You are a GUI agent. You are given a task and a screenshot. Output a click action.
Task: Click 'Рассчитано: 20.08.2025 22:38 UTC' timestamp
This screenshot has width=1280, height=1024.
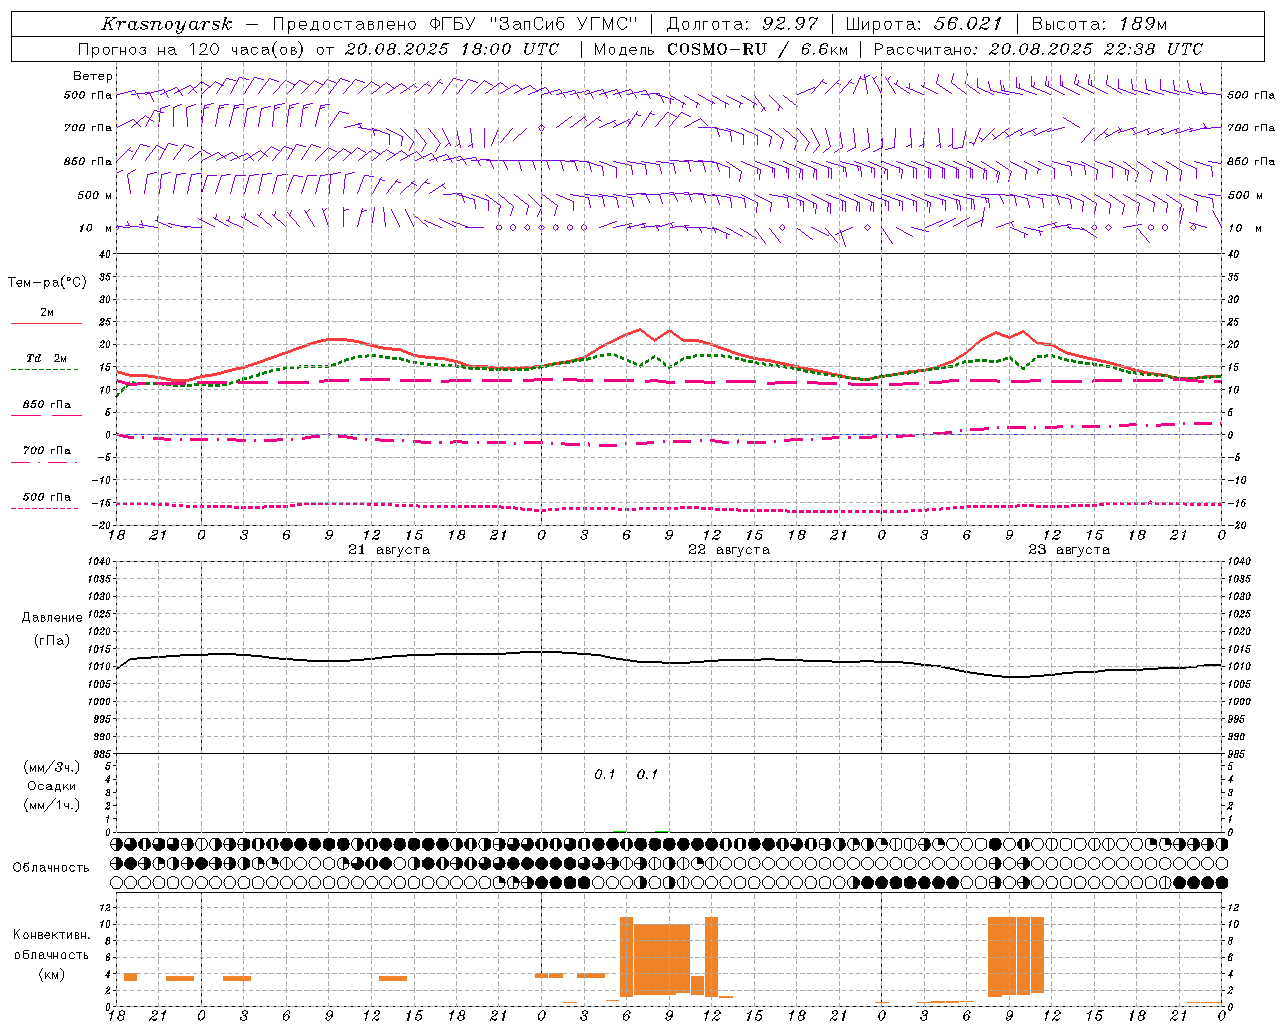click(x=1038, y=49)
